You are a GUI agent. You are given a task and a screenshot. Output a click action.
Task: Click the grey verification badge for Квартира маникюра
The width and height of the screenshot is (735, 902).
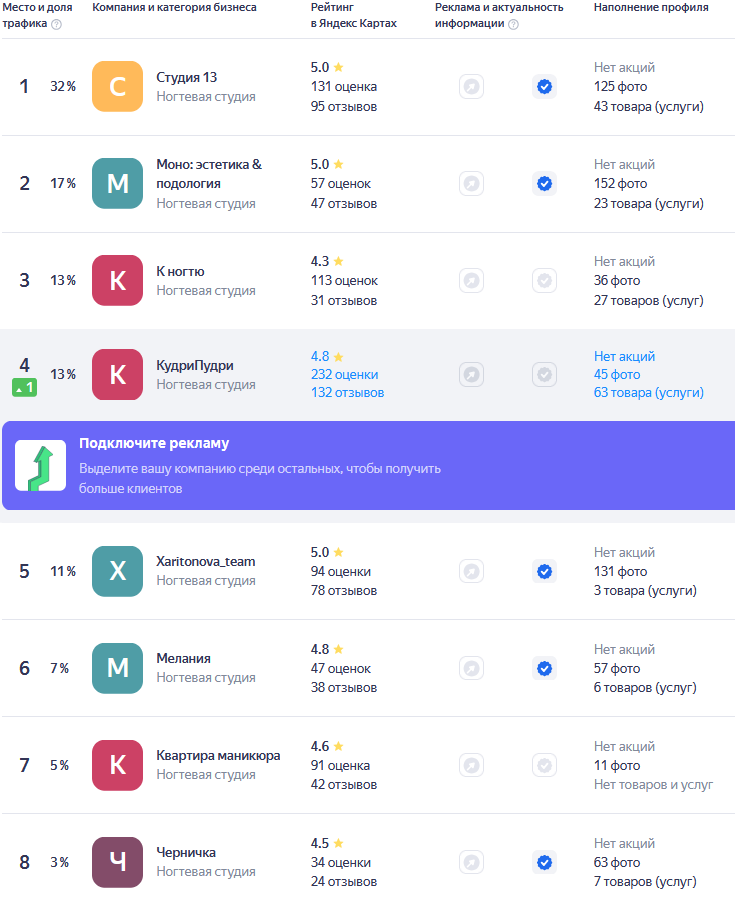coord(544,765)
